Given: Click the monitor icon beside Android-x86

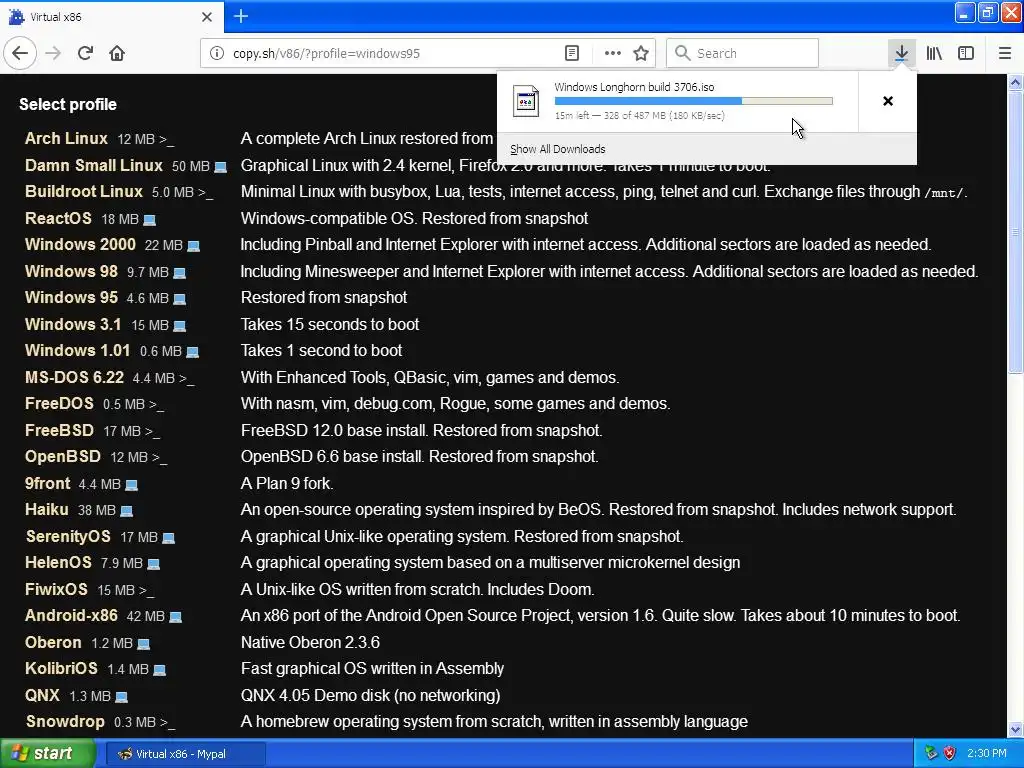Looking at the screenshot, I should [175, 617].
